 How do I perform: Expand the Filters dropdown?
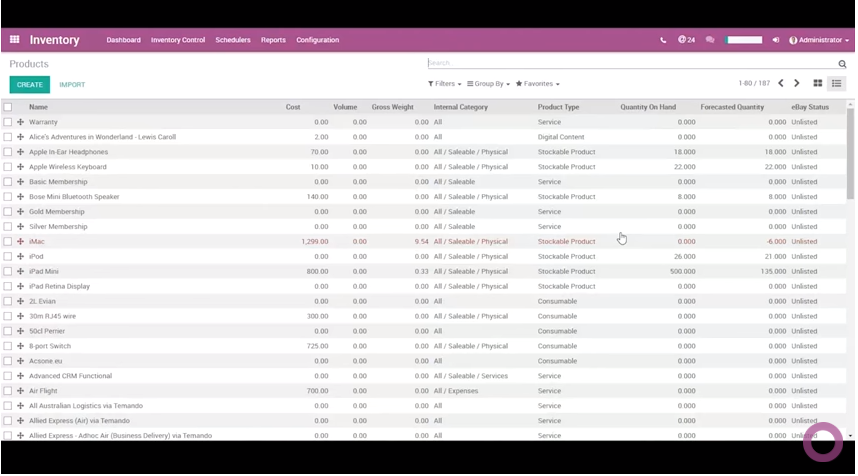(x=444, y=84)
